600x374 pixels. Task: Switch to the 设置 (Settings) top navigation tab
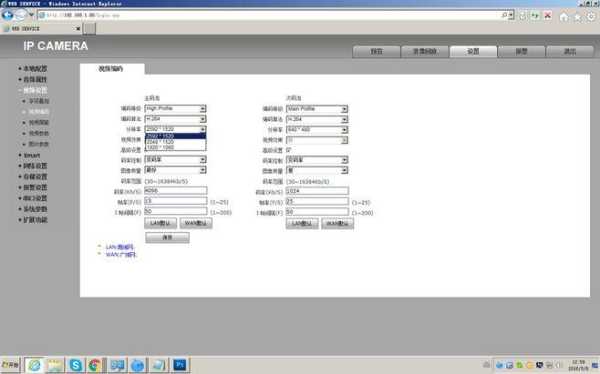473,51
